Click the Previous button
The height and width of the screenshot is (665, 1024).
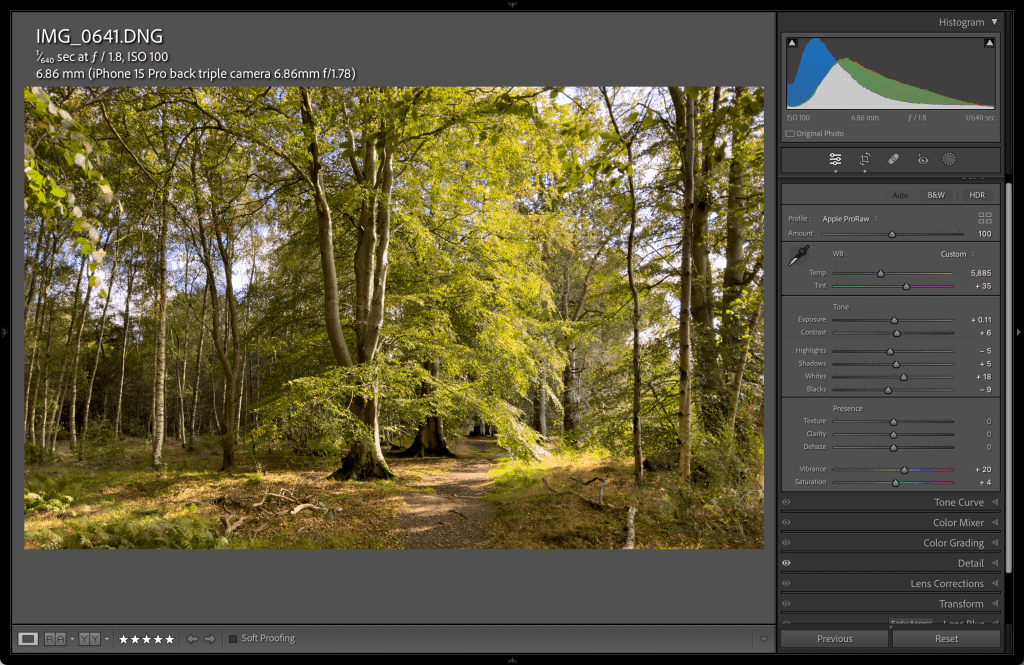[834, 638]
